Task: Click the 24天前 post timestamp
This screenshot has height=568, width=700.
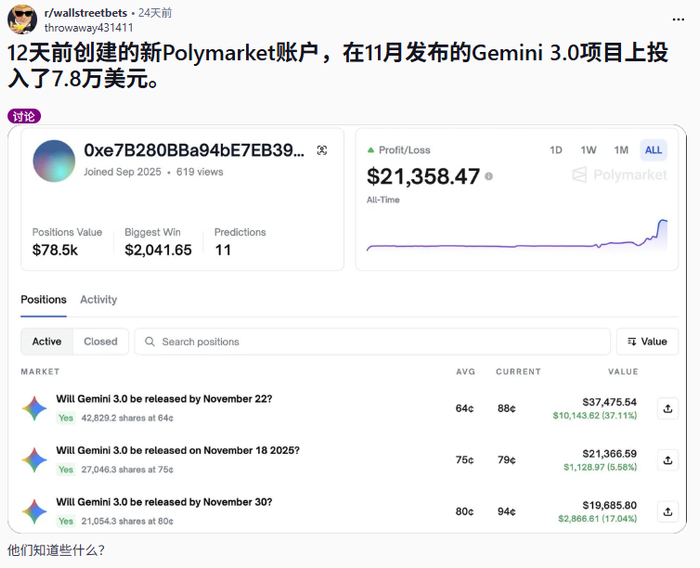Action: pyautogui.click(x=155, y=13)
